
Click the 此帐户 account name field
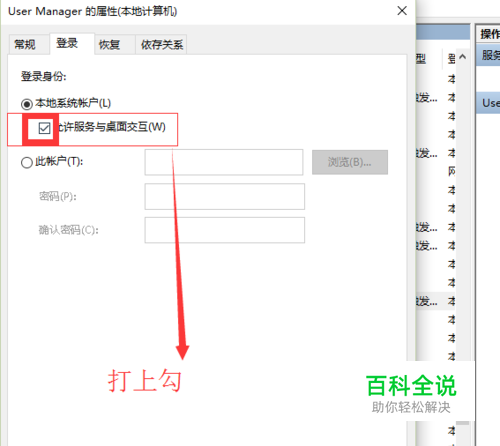point(224,162)
